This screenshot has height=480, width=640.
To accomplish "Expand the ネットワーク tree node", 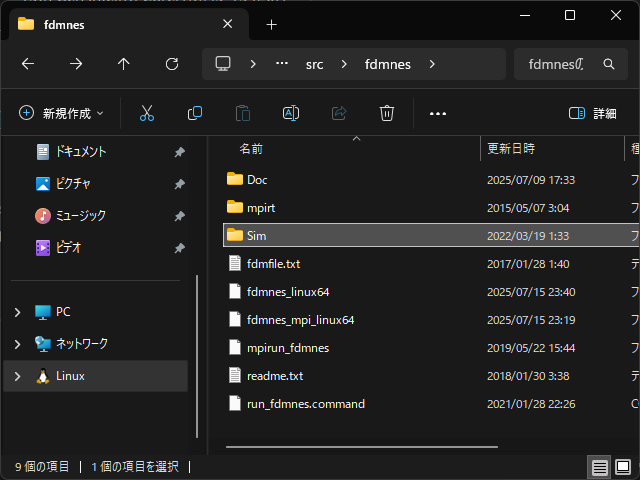I will [17, 344].
